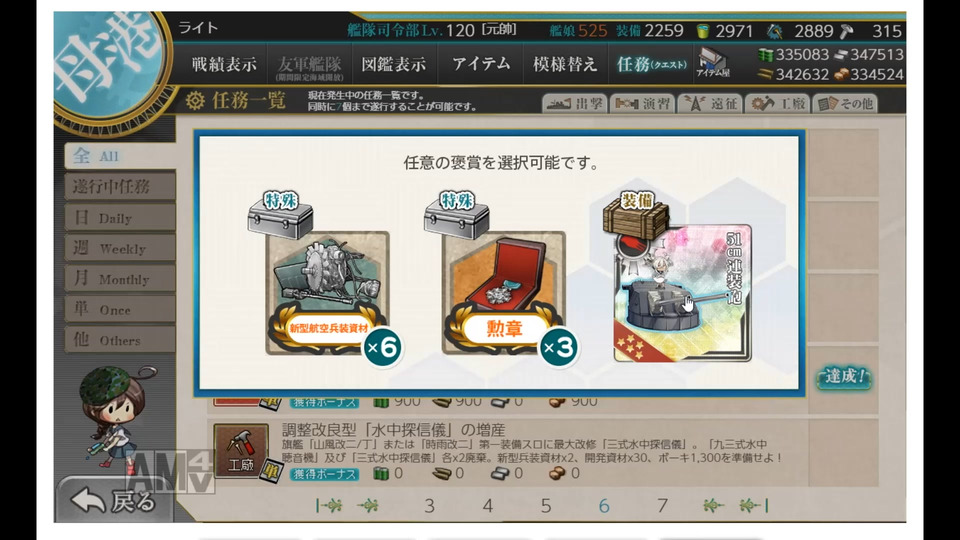Show Daily quests filter

(x=120, y=217)
